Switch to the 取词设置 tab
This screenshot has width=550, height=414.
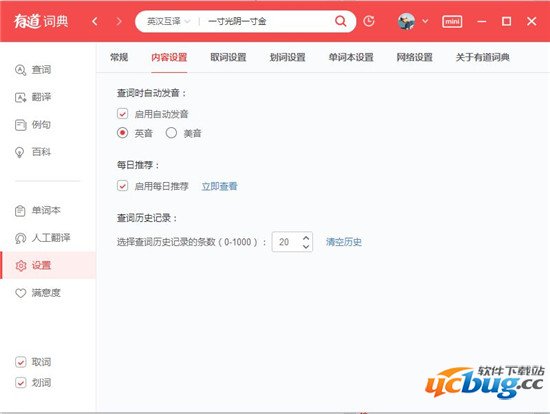[x=228, y=57]
